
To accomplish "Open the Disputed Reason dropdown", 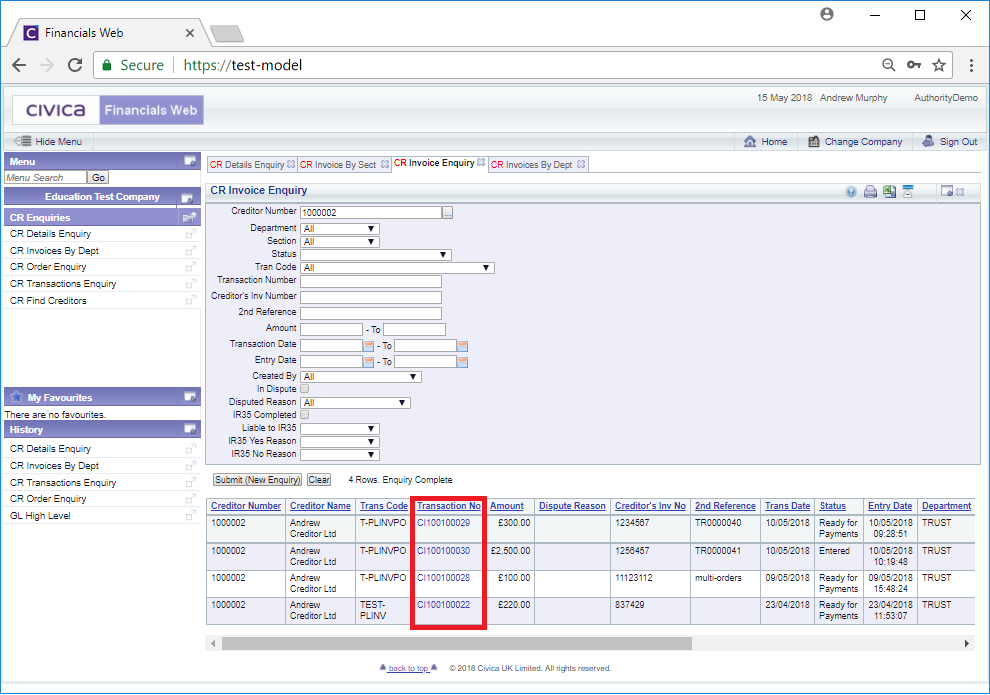I will pos(355,403).
